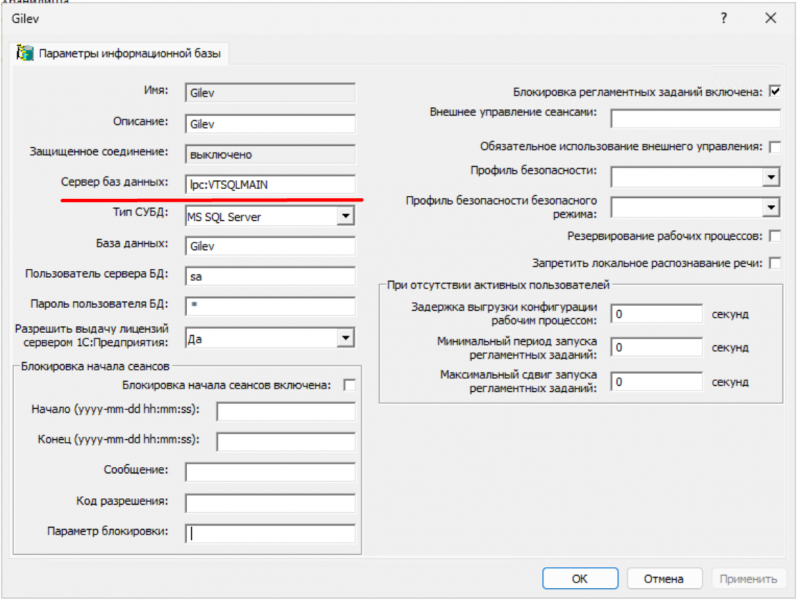Check Обязательное использование внешнего управления checkbox
800x604 pixels.
click(775, 146)
